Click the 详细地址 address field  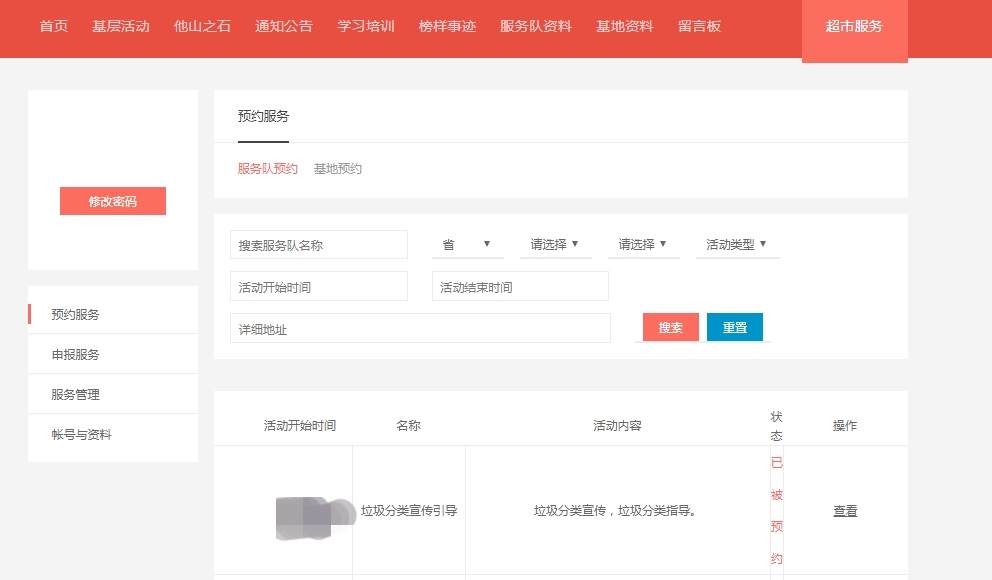tap(420, 329)
